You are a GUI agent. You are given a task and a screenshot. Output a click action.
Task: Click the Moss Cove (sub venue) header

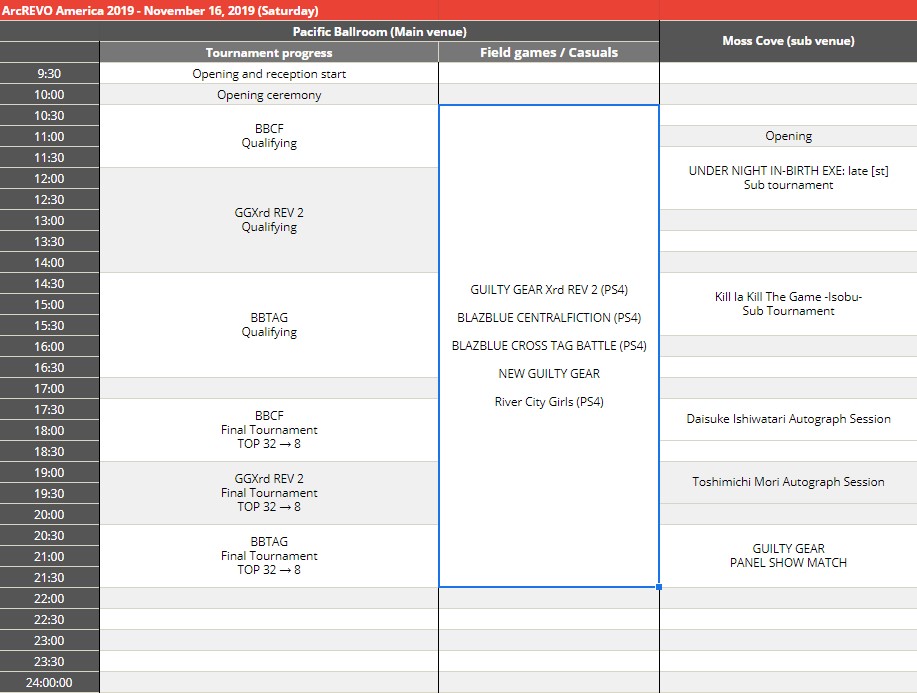click(x=788, y=41)
